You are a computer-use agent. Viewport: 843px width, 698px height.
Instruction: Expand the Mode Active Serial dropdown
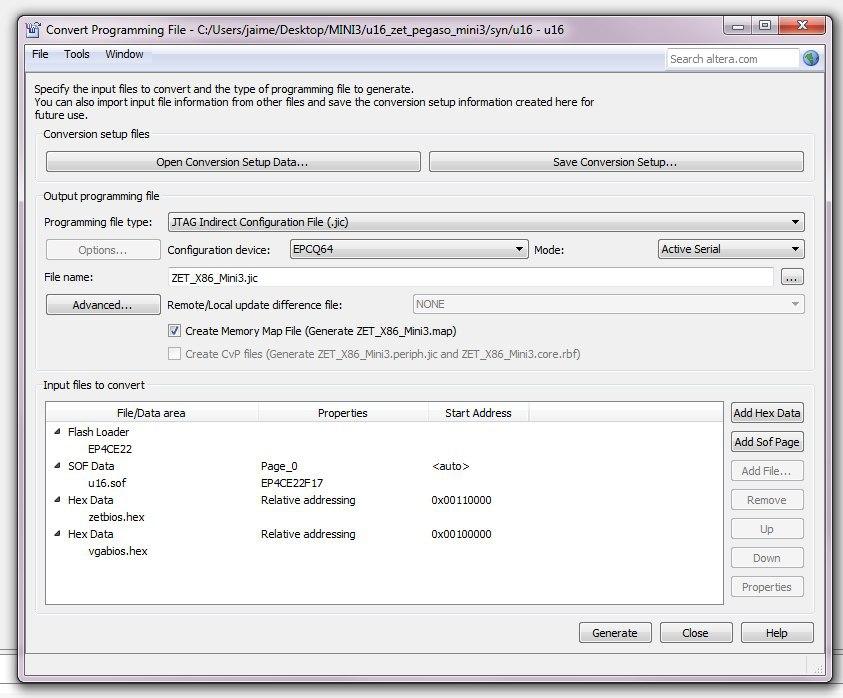pos(731,249)
